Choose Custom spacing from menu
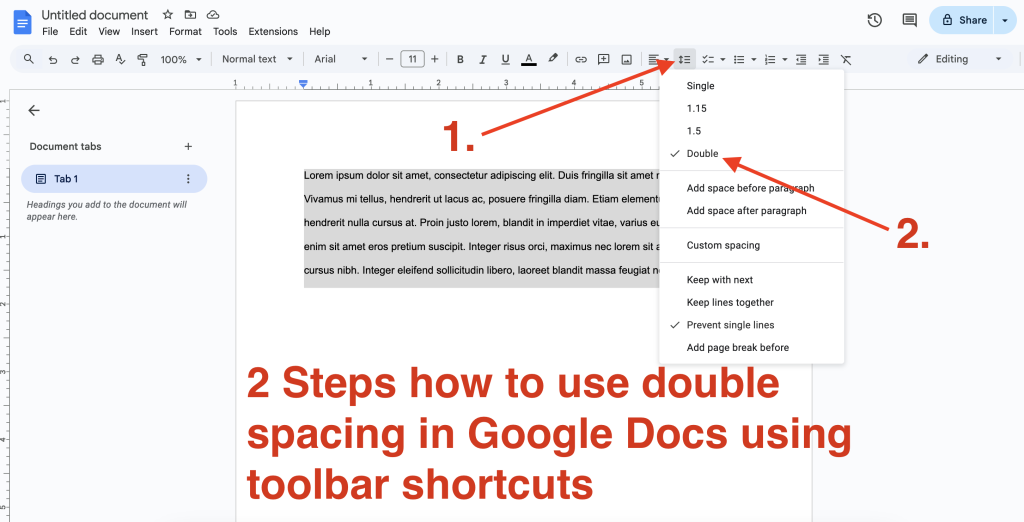This screenshot has height=522, width=1024. click(x=723, y=245)
